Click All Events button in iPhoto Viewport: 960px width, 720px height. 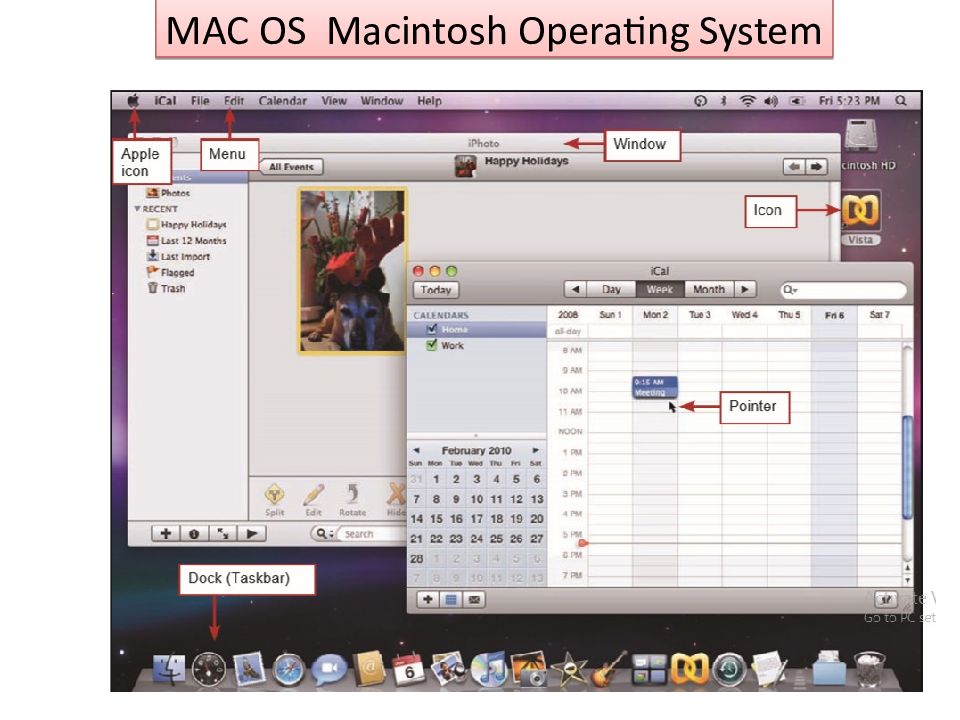click(291, 167)
